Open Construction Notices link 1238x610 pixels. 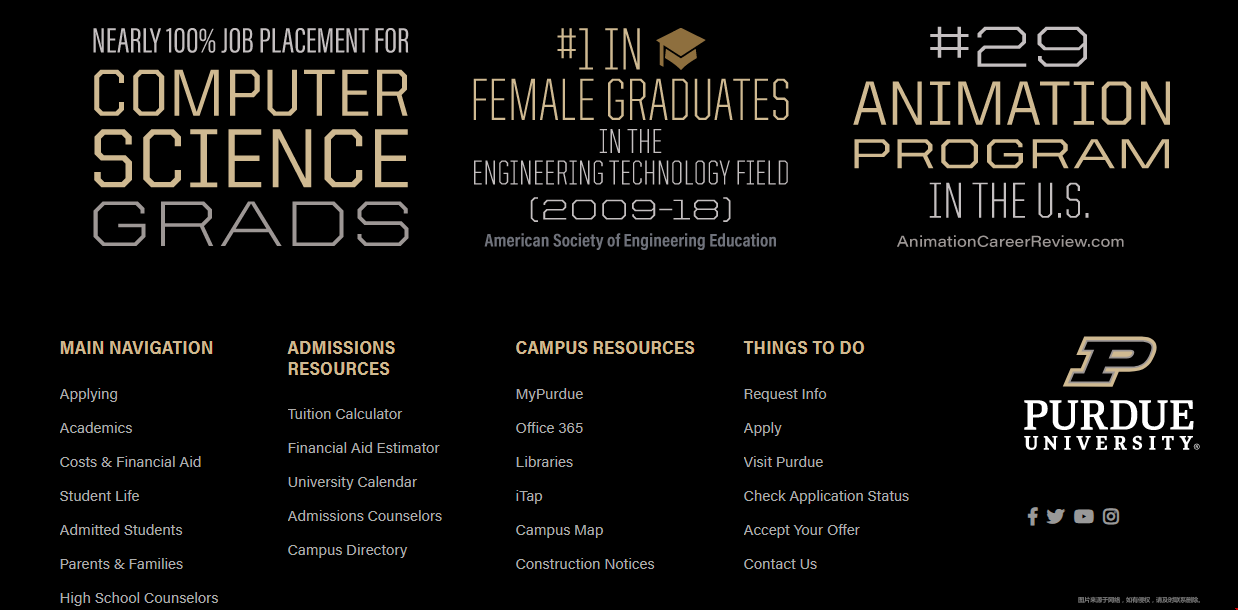[x=585, y=564]
